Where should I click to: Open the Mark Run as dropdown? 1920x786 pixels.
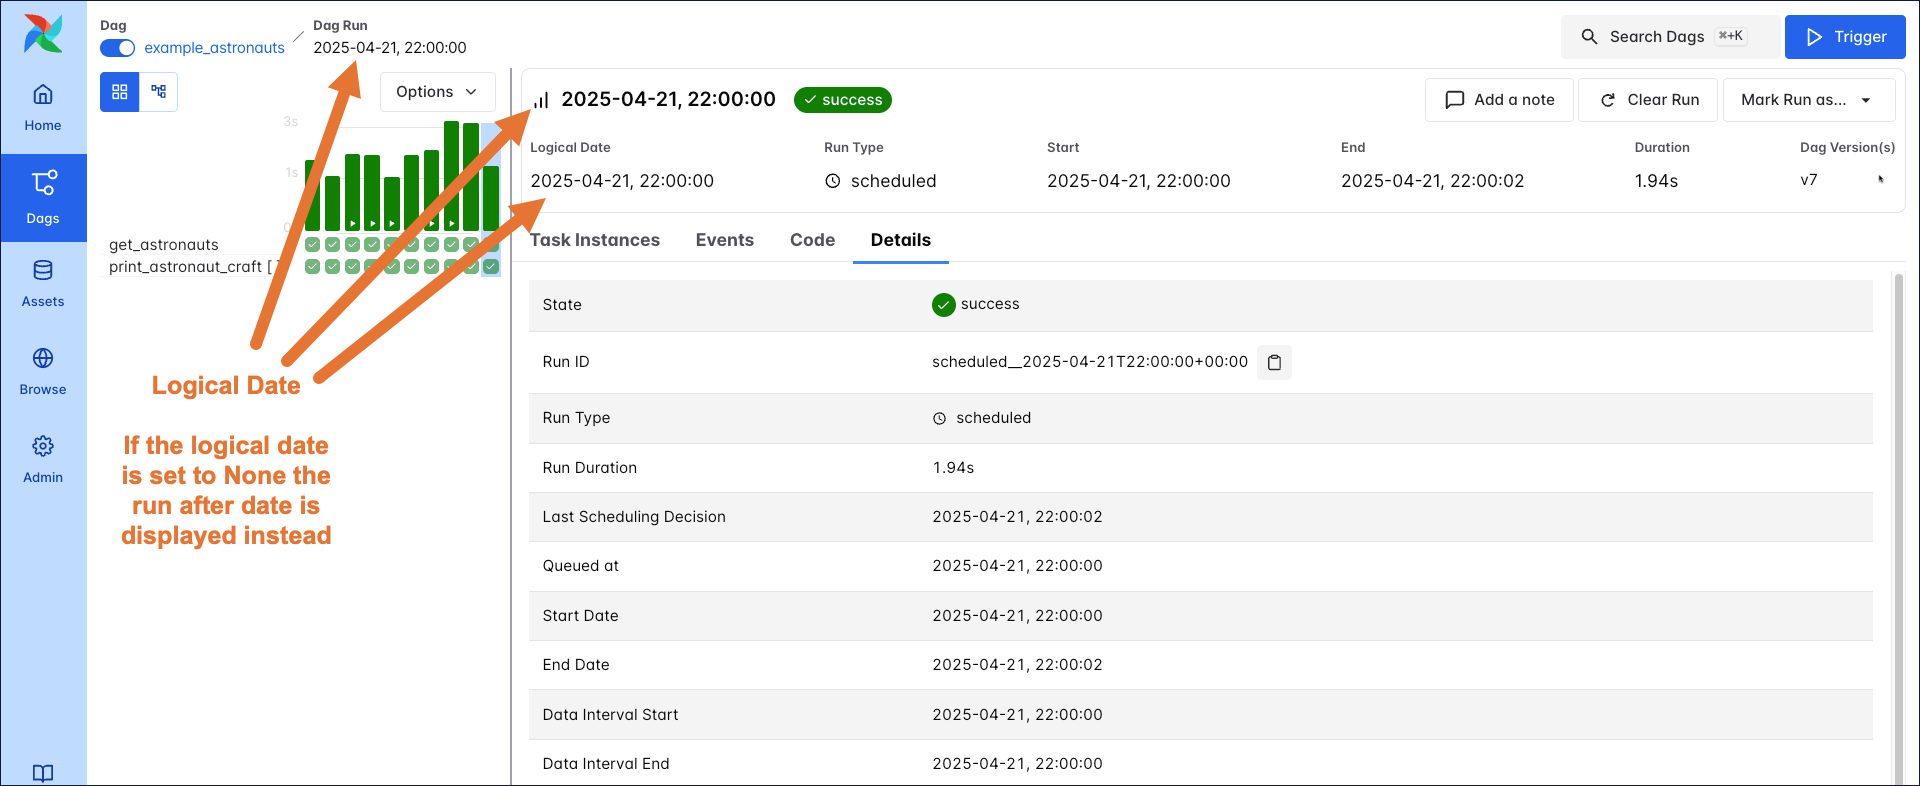tap(1808, 100)
